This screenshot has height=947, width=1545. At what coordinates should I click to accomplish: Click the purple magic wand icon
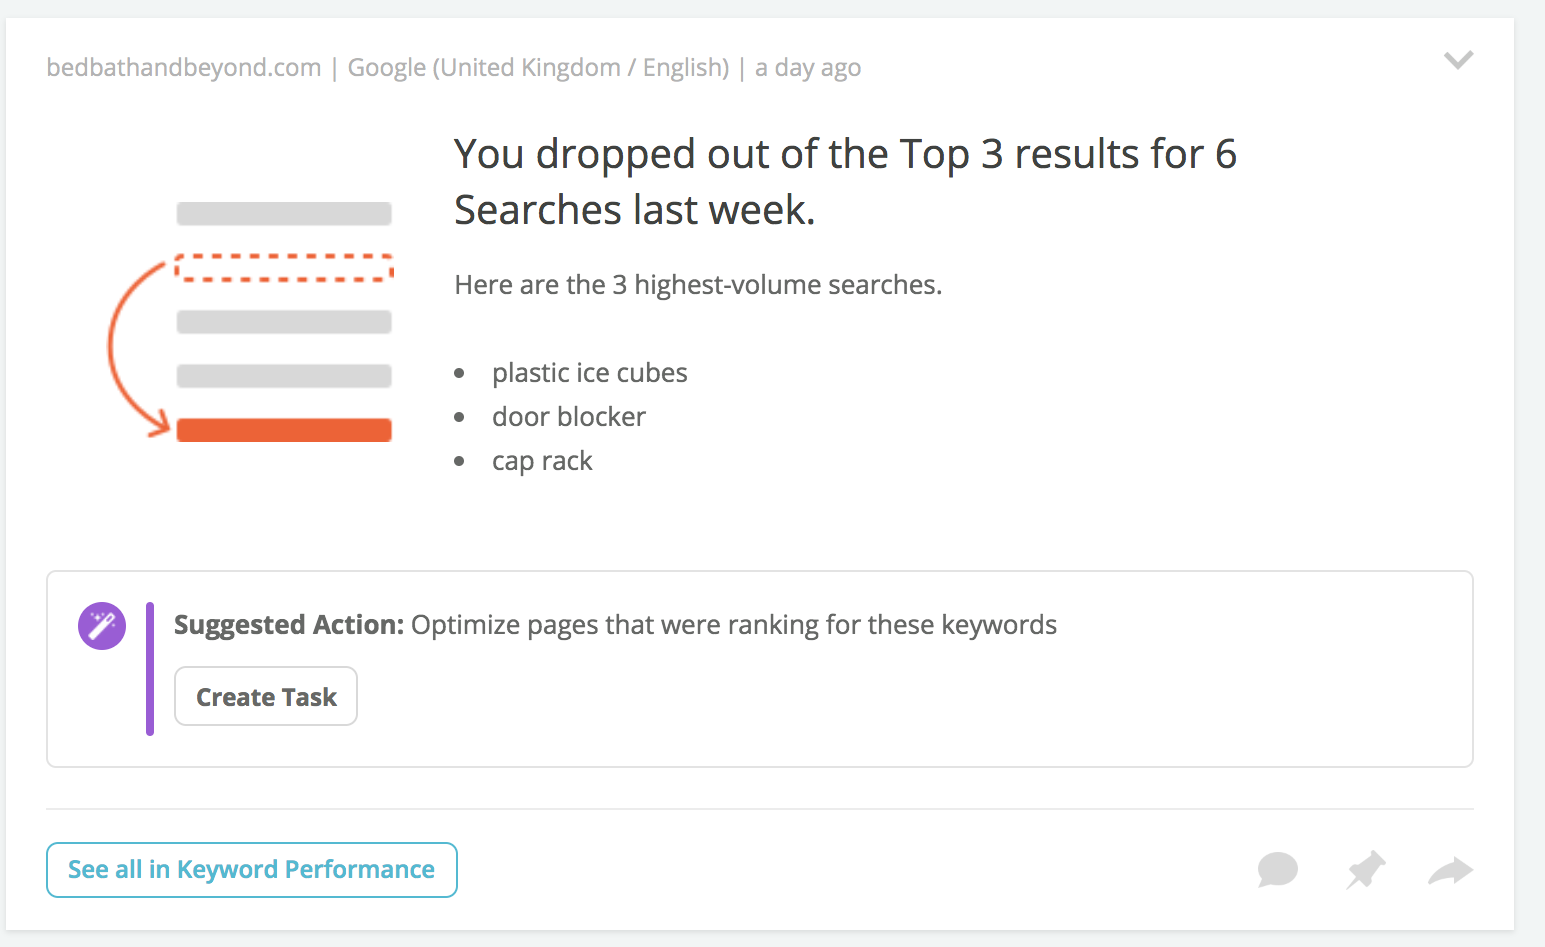[x=102, y=626]
